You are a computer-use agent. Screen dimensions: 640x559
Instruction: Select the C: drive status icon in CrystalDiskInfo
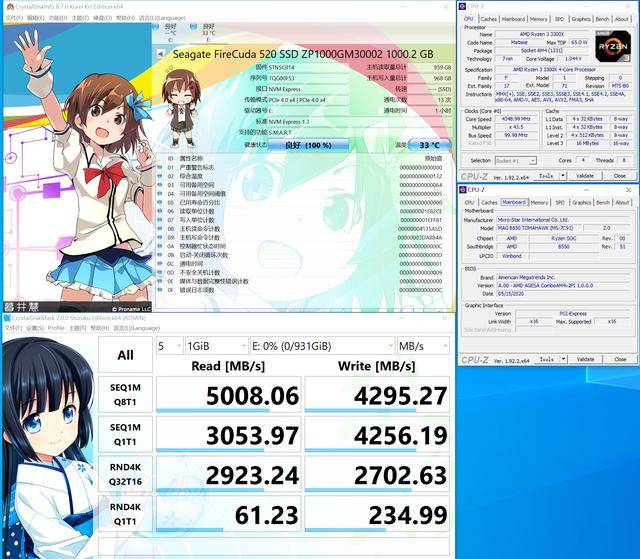pos(156,27)
